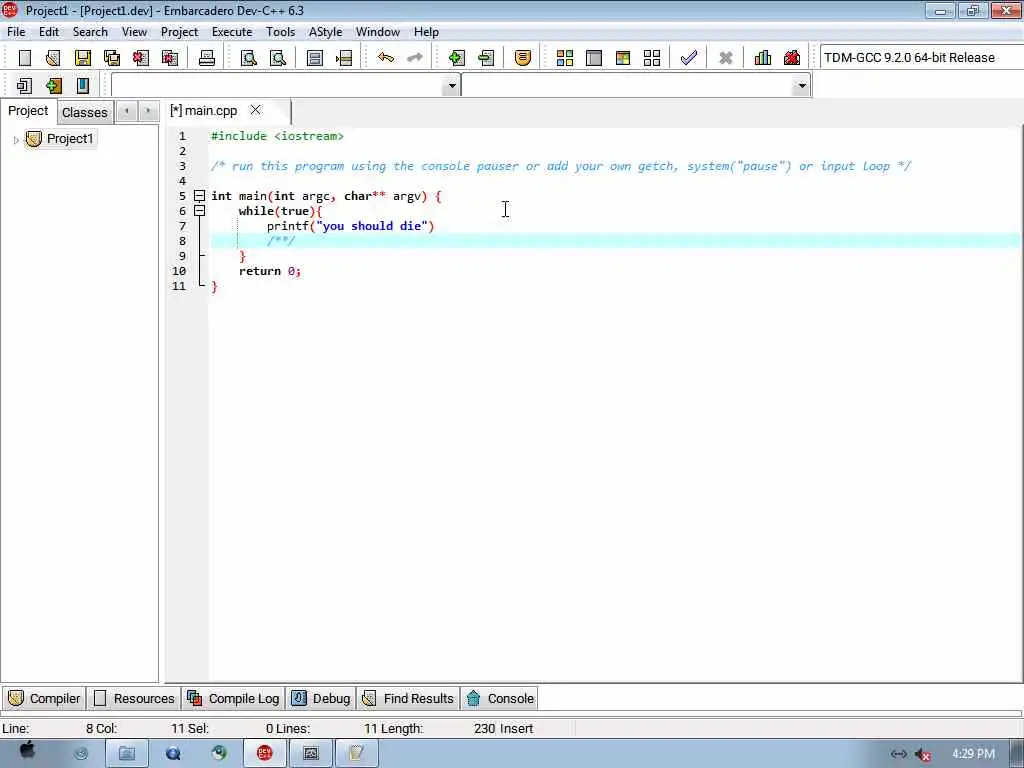
Task: Collapse the while loop fold on line 6
Action: coord(199,211)
